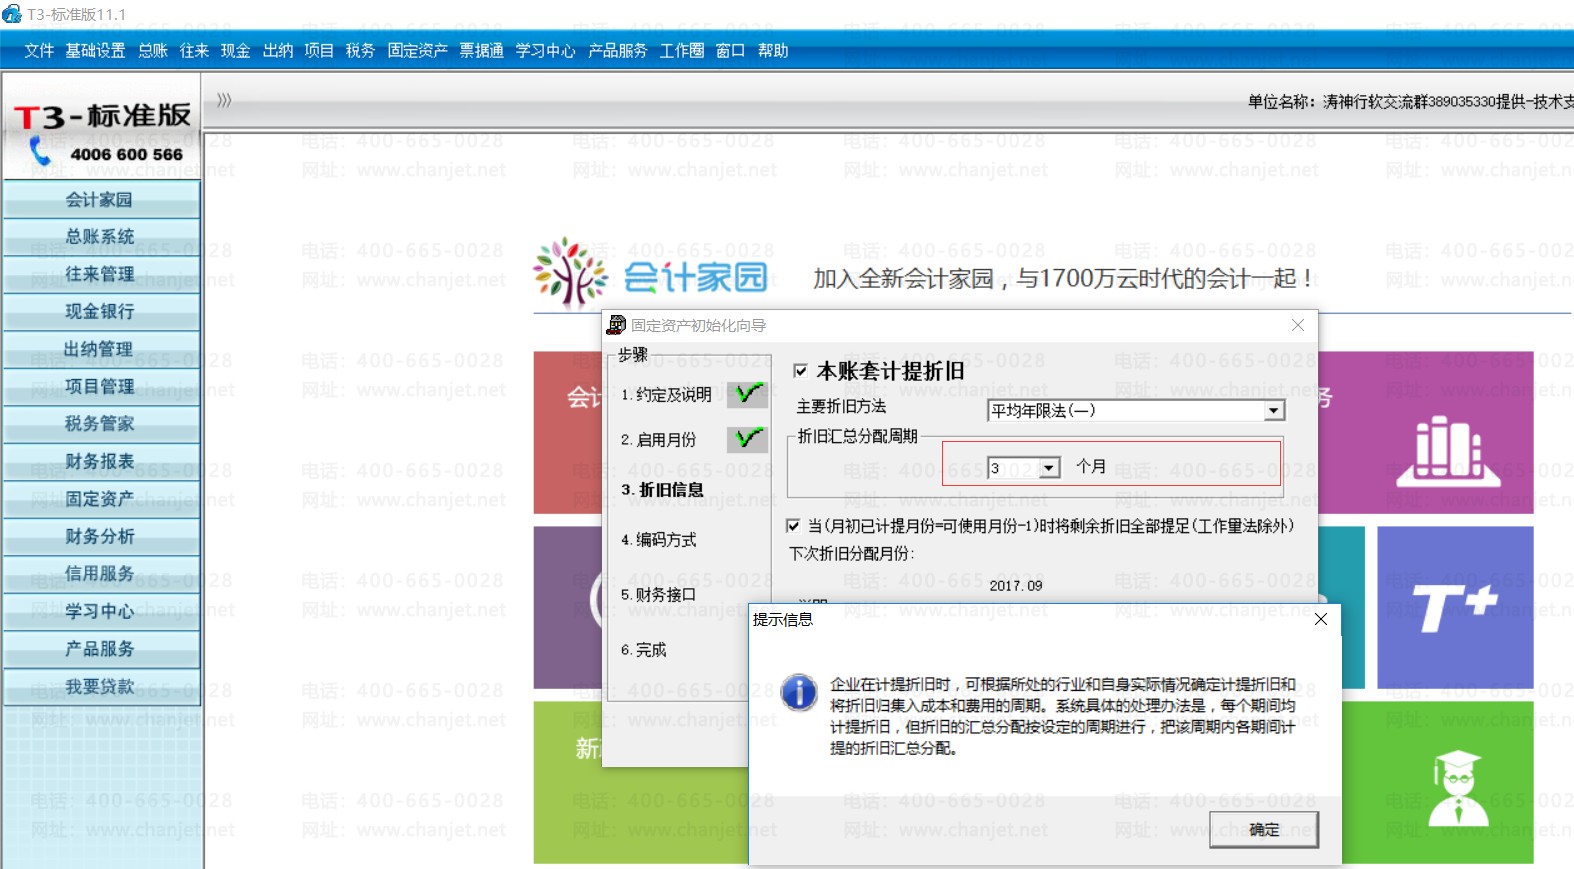The image size is (1574, 869).
Task: Select 现金银行 in the sidebar
Action: (x=101, y=312)
